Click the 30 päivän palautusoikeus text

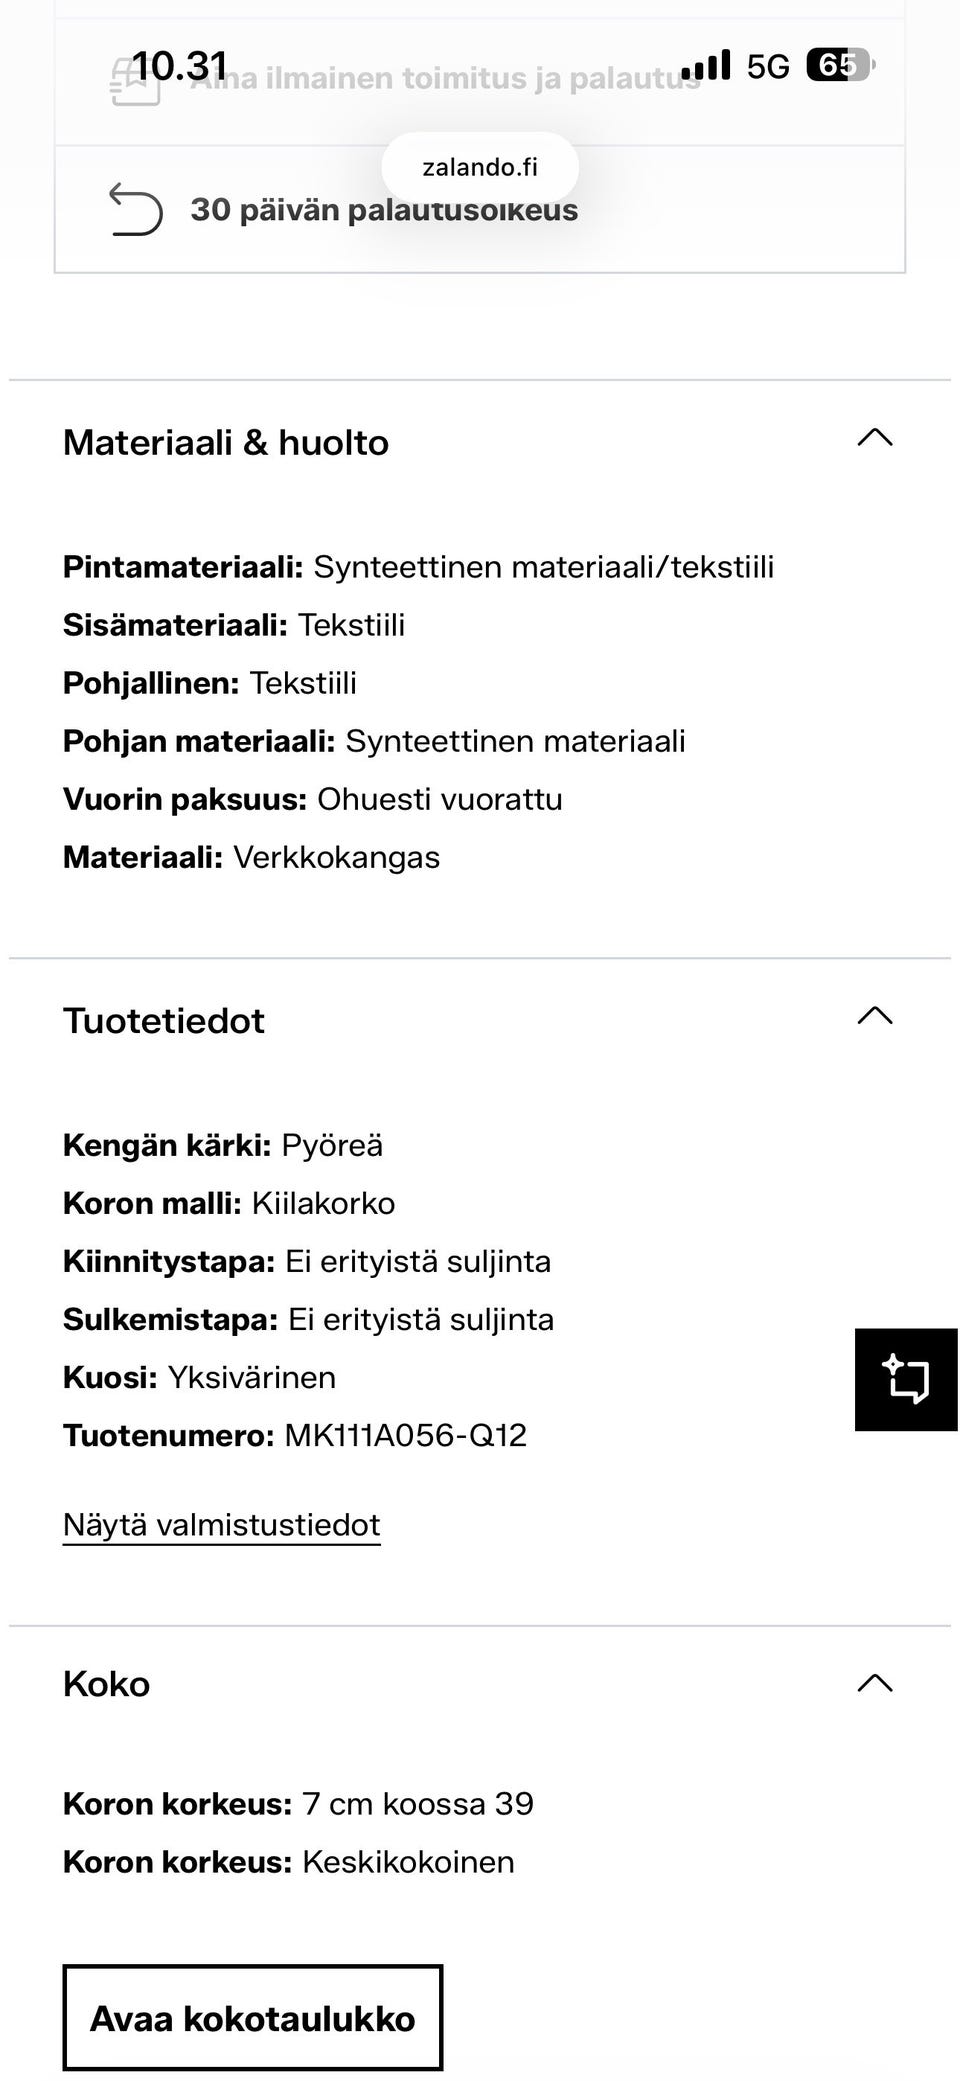[386, 209]
